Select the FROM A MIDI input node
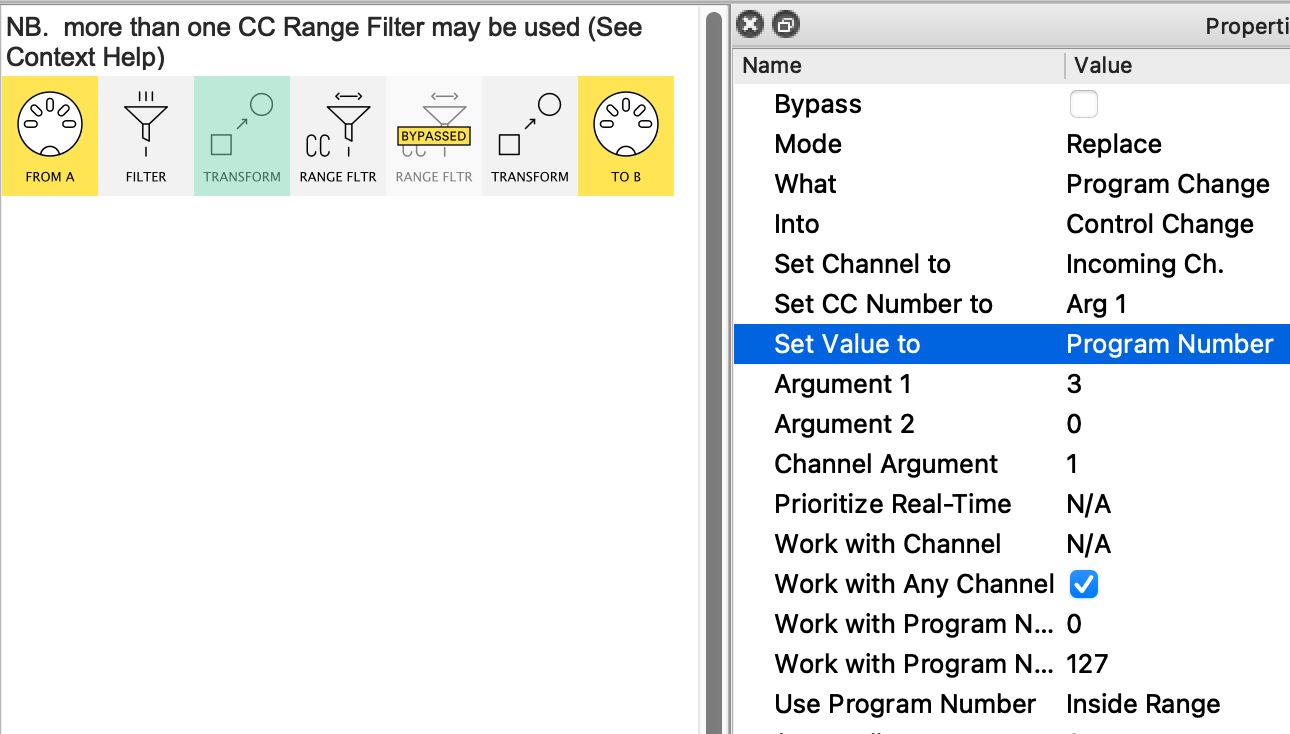 click(x=50, y=136)
